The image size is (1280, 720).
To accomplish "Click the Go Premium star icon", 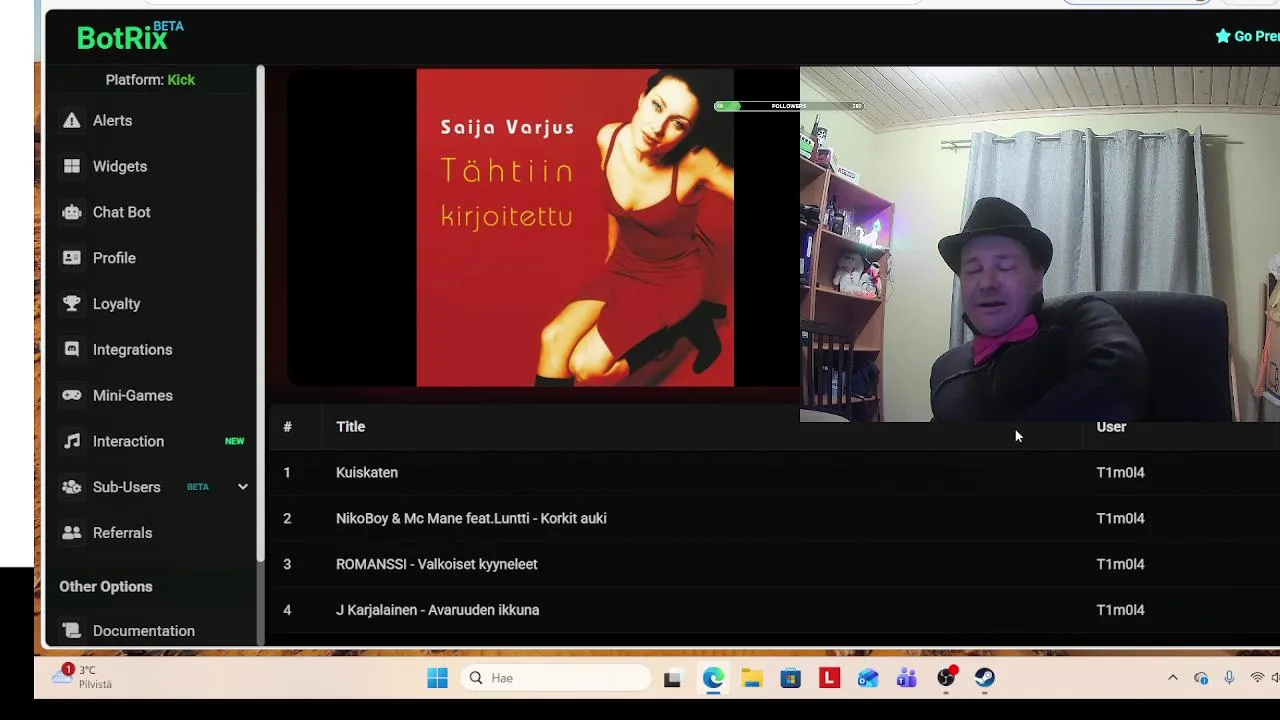I will click(1222, 36).
